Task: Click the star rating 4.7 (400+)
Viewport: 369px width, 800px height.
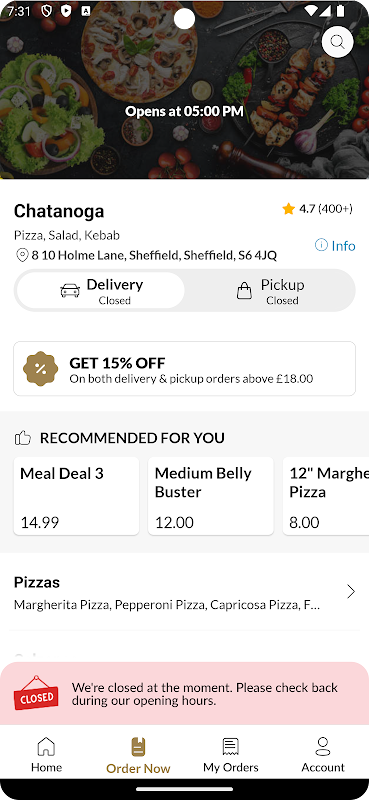Action: click(317, 209)
